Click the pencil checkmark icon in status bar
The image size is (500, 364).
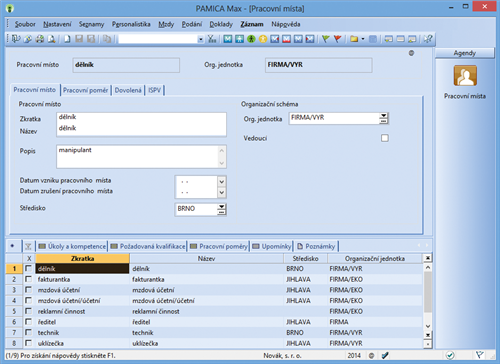pos(385,355)
